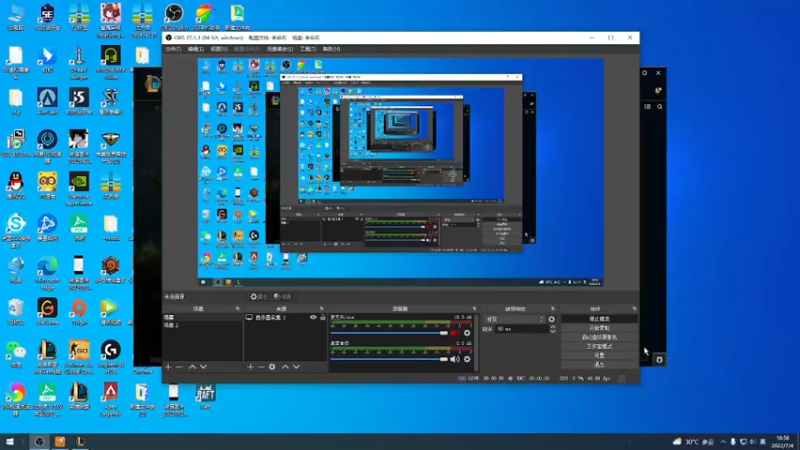Pop out the Scene Transitions dock panel
The height and width of the screenshot is (450, 800).
point(553,309)
